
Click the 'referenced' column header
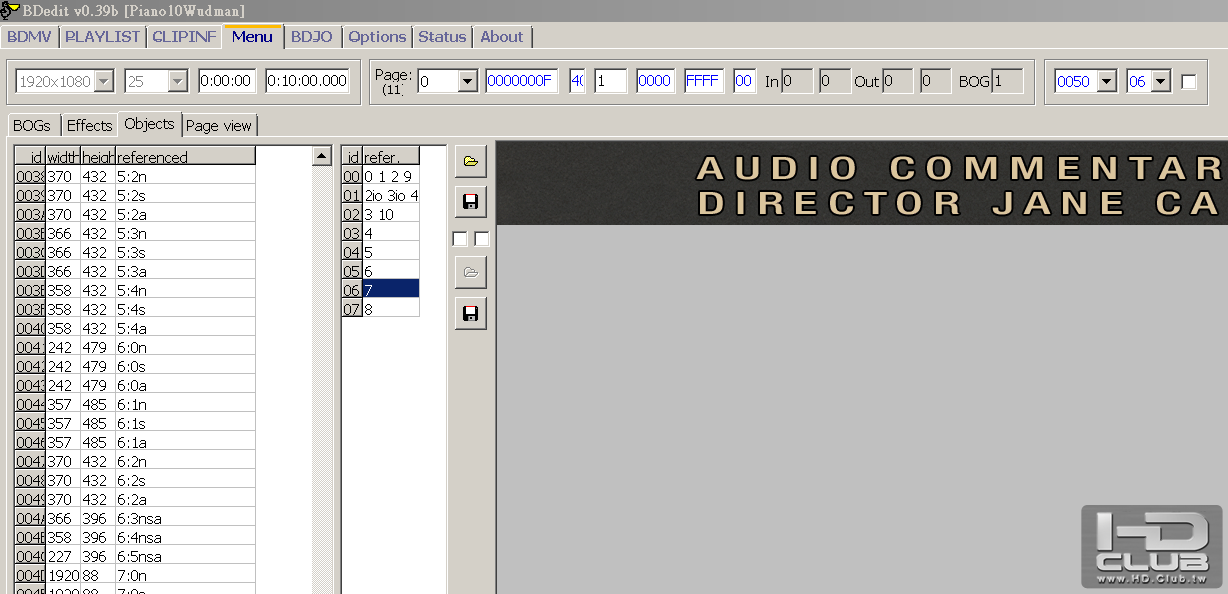coord(185,157)
